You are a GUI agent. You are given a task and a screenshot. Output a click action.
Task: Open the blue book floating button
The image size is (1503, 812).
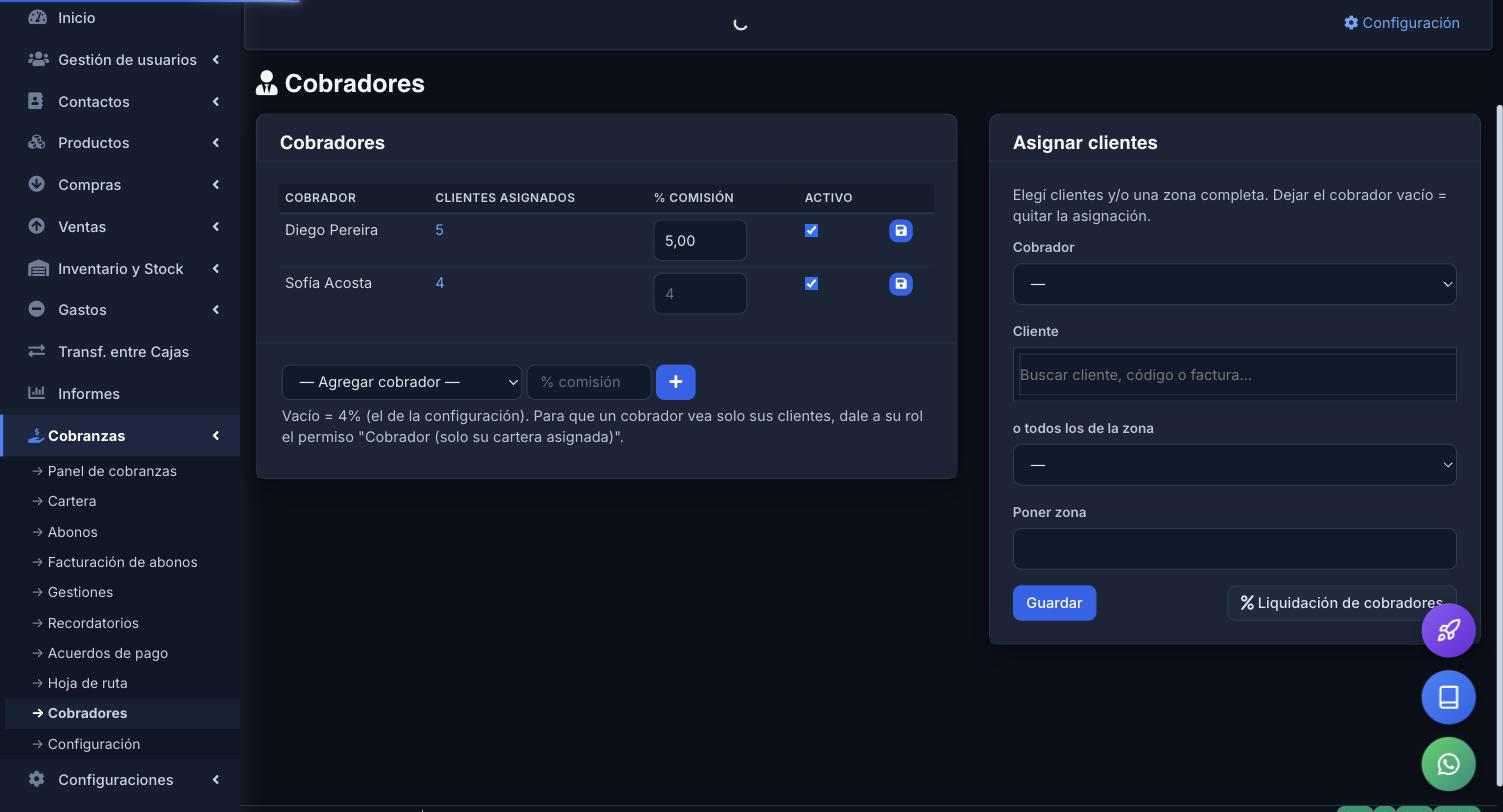(x=1449, y=697)
